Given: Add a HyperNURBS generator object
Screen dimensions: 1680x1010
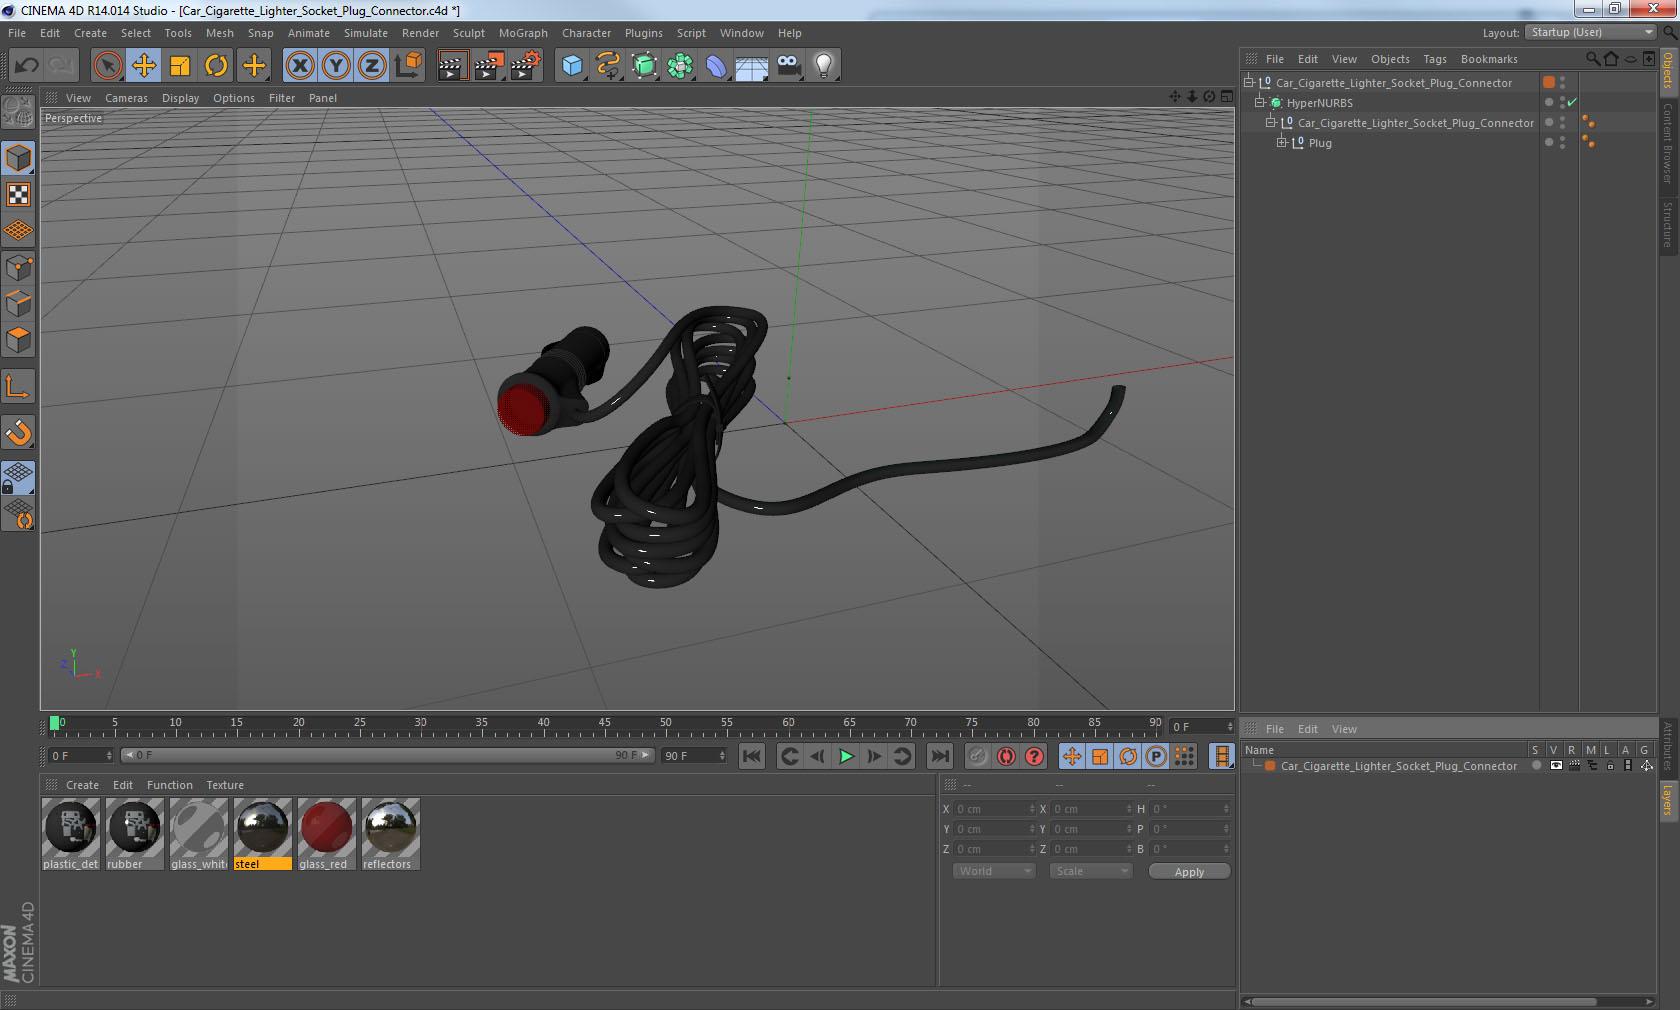Looking at the screenshot, I should click(x=645, y=66).
